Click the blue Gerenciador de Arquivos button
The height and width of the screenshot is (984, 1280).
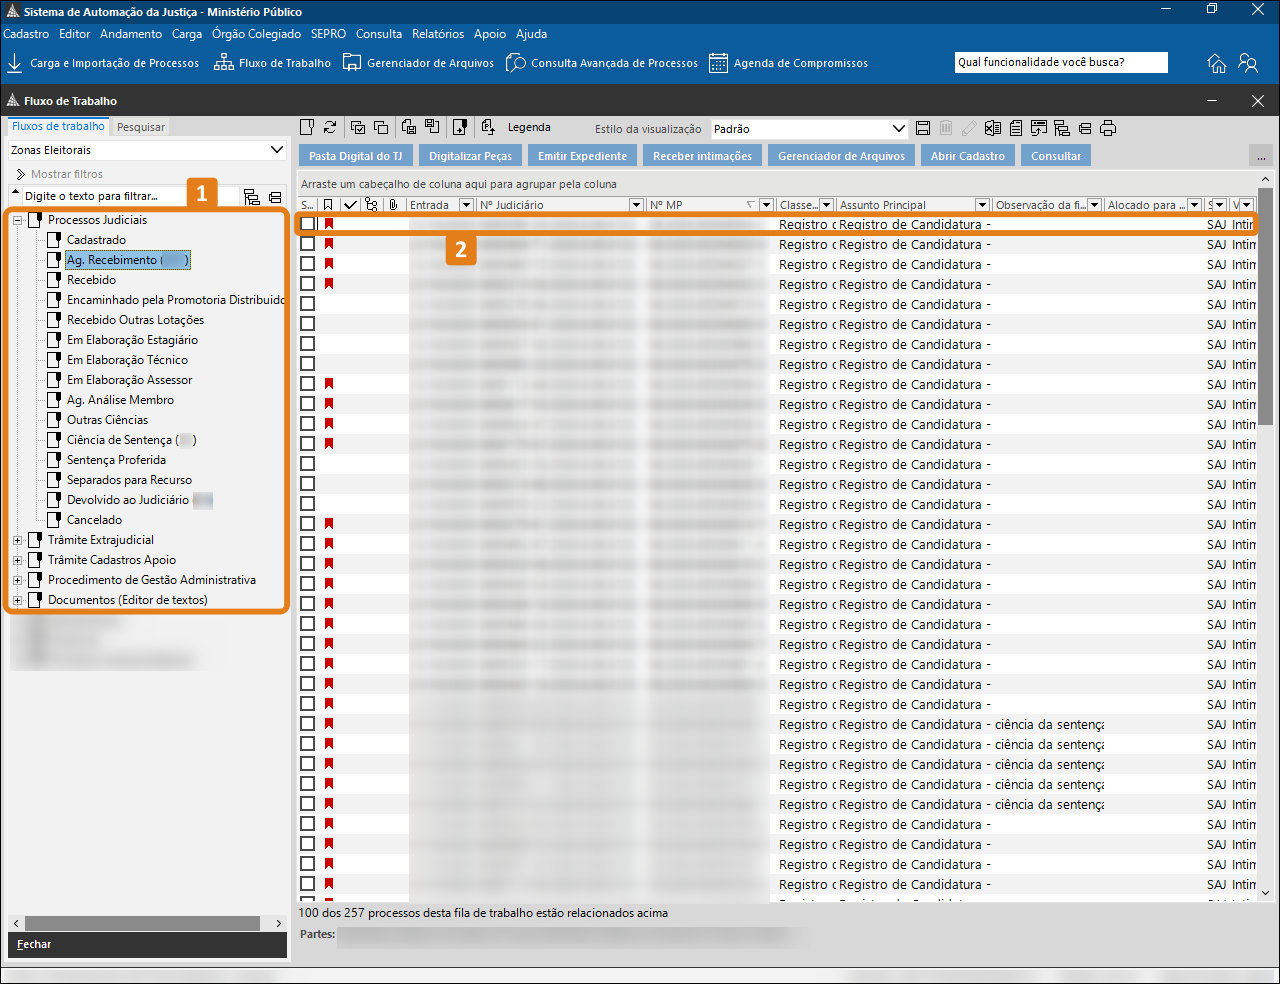841,156
